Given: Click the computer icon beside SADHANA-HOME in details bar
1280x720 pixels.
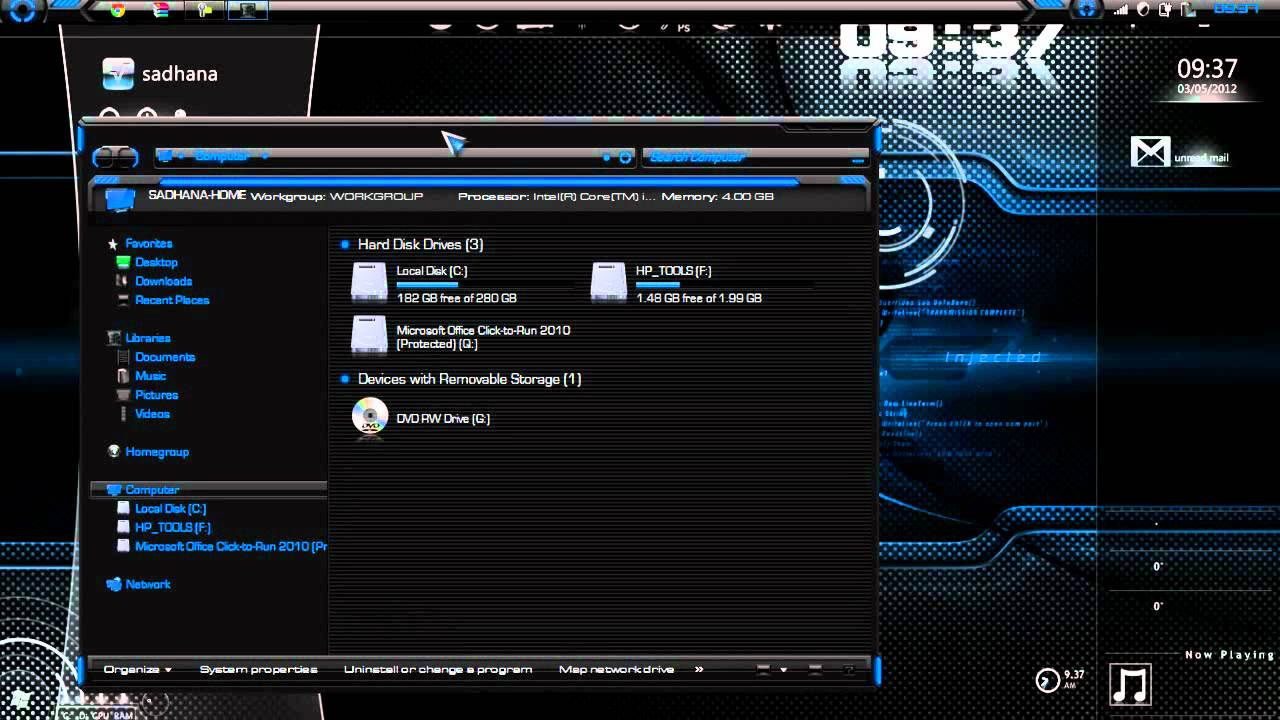Looking at the screenshot, I should pyautogui.click(x=119, y=198).
